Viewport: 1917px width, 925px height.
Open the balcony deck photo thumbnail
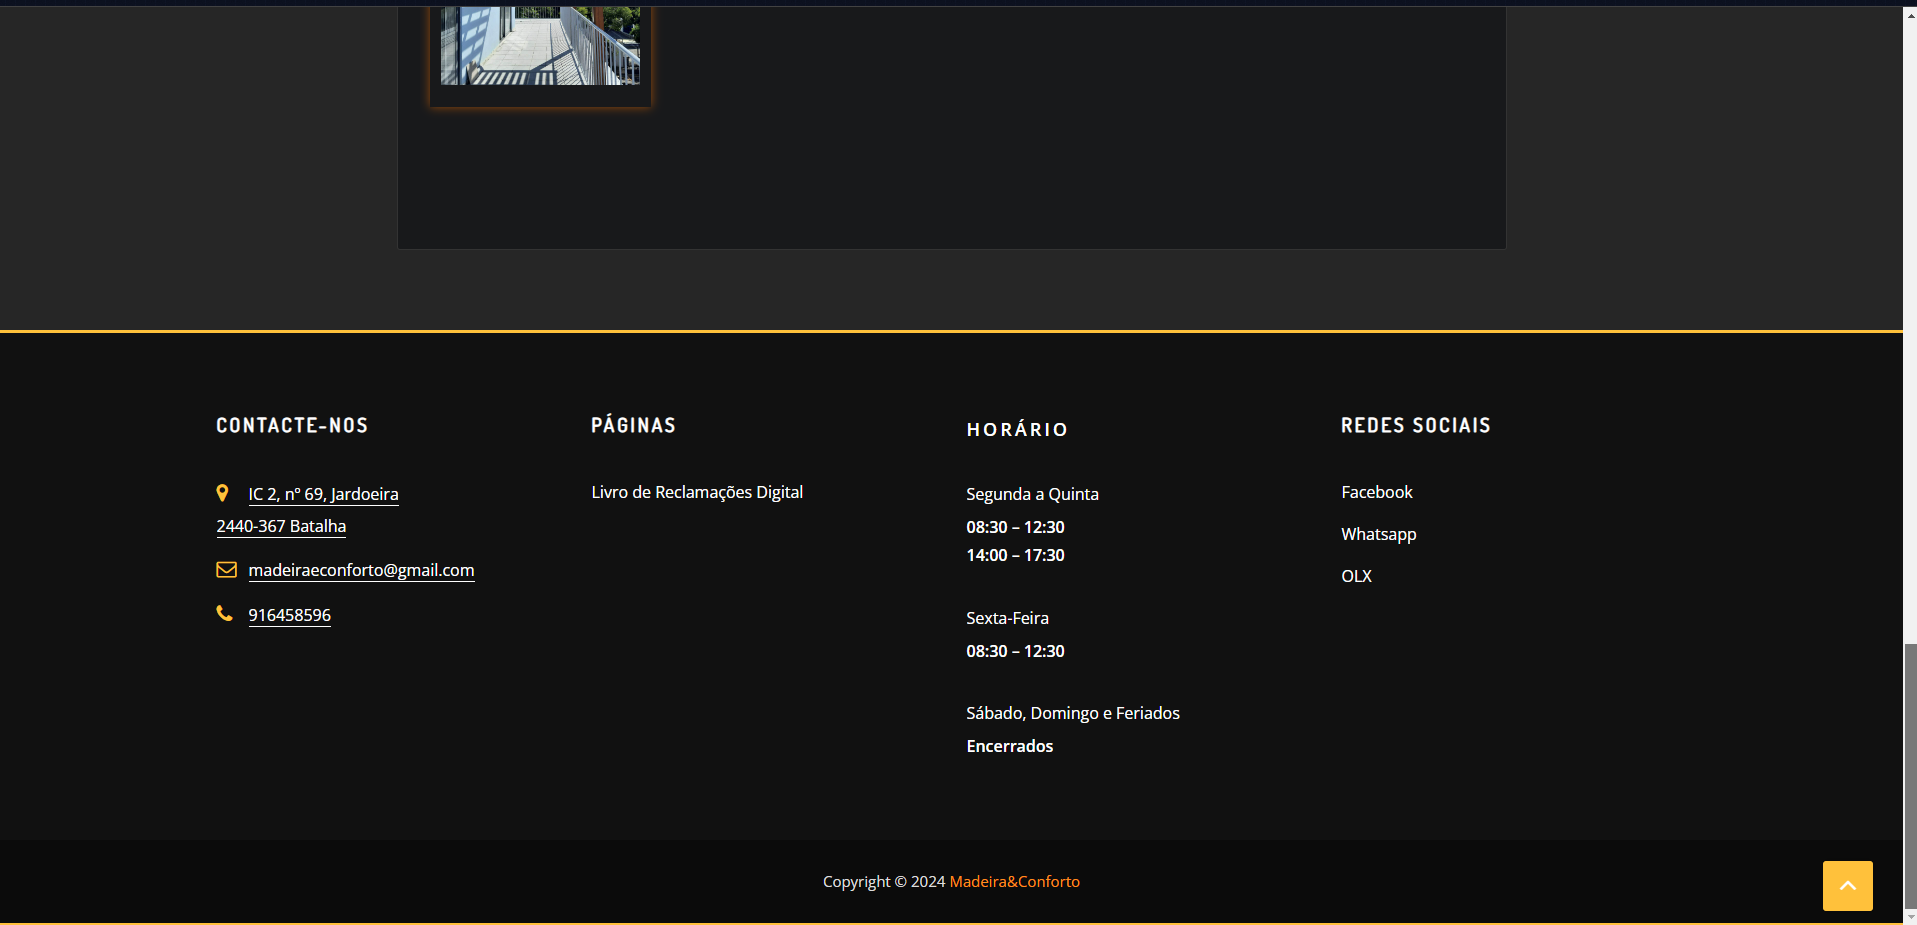(540, 48)
